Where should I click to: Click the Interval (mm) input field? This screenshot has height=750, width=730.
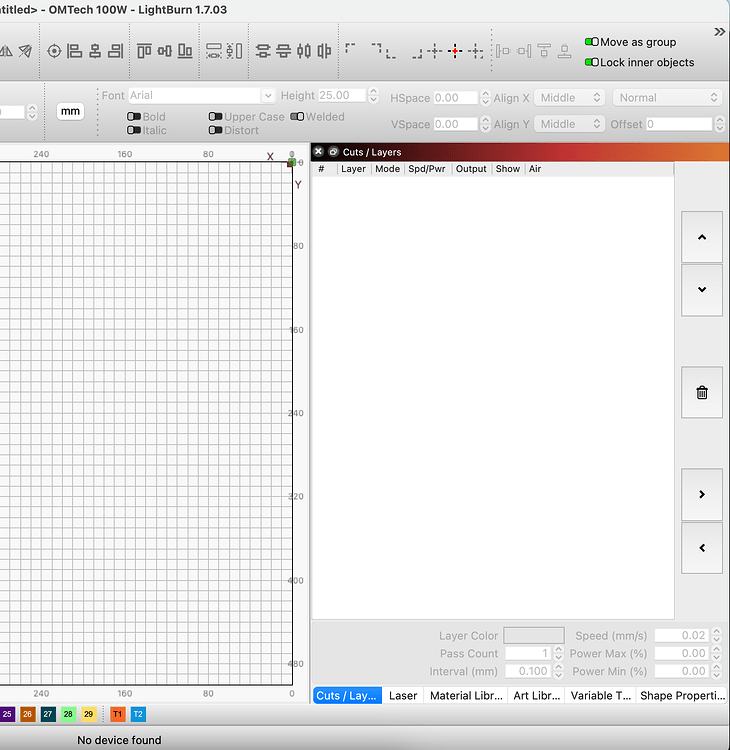point(529,671)
